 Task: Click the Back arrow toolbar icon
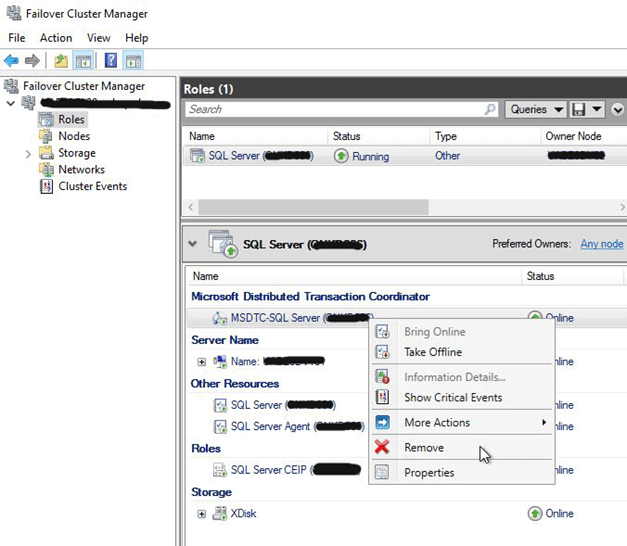(11, 61)
